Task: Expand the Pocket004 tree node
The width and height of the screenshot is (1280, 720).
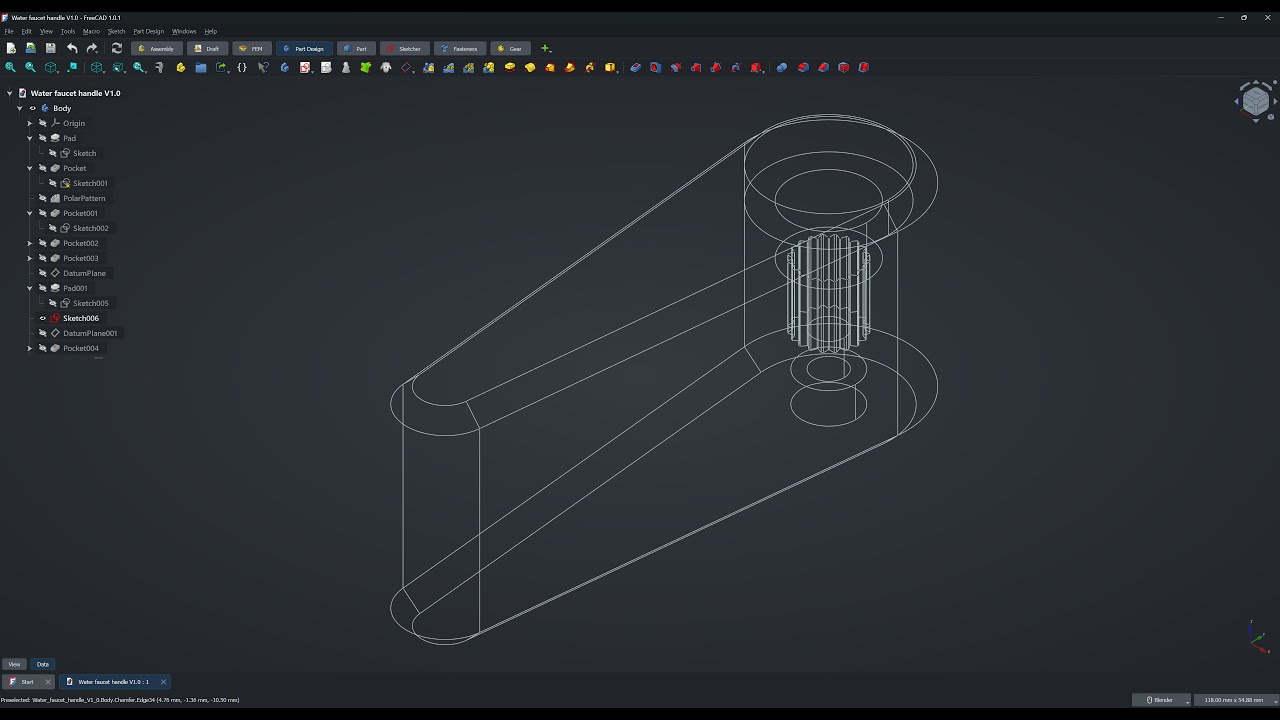Action: point(30,348)
